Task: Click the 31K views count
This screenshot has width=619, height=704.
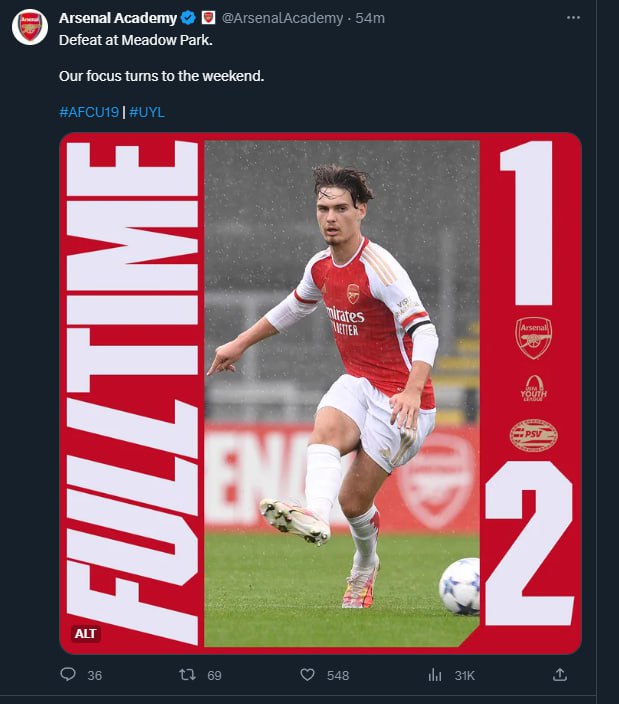Action: [465, 675]
